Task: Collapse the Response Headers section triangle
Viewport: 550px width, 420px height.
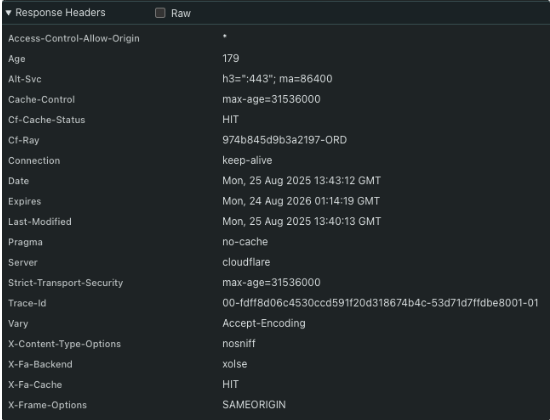Action: 8,13
